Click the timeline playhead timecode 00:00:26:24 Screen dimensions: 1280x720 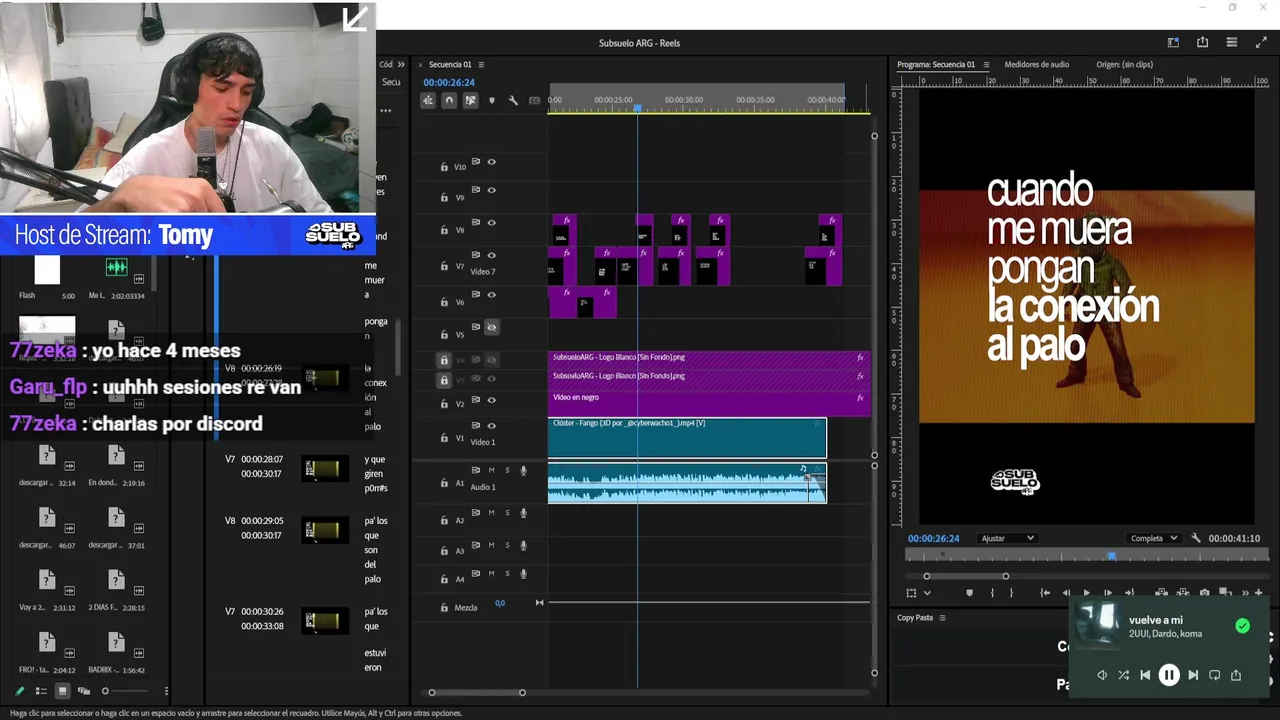coord(449,82)
